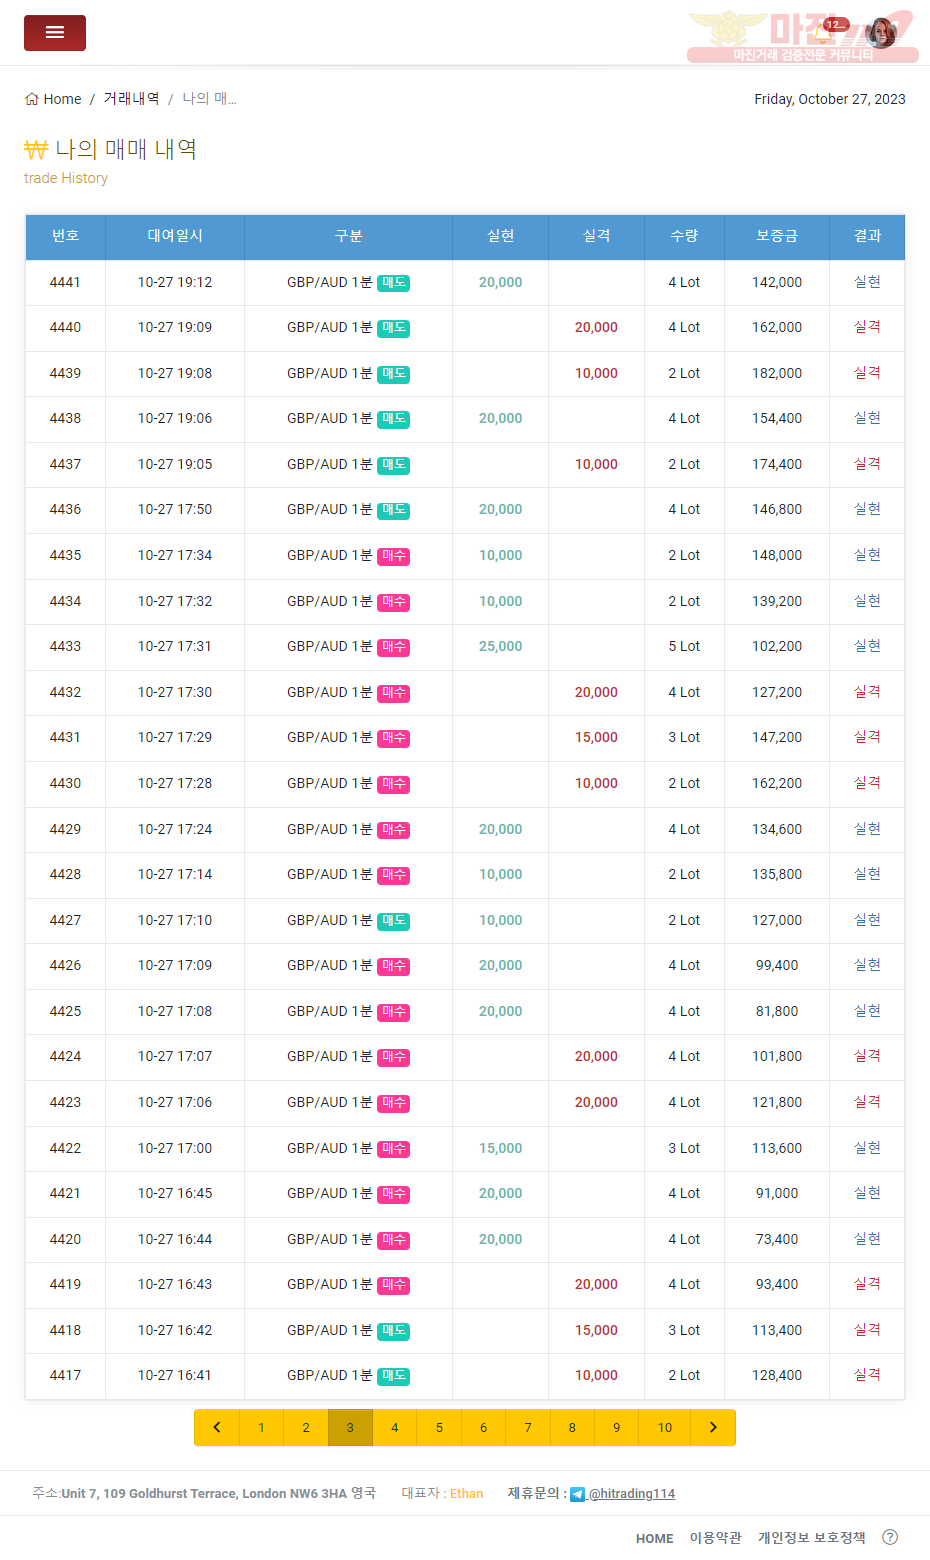
Task: Open @hitrading114 Telegram link
Action: click(x=631, y=1494)
